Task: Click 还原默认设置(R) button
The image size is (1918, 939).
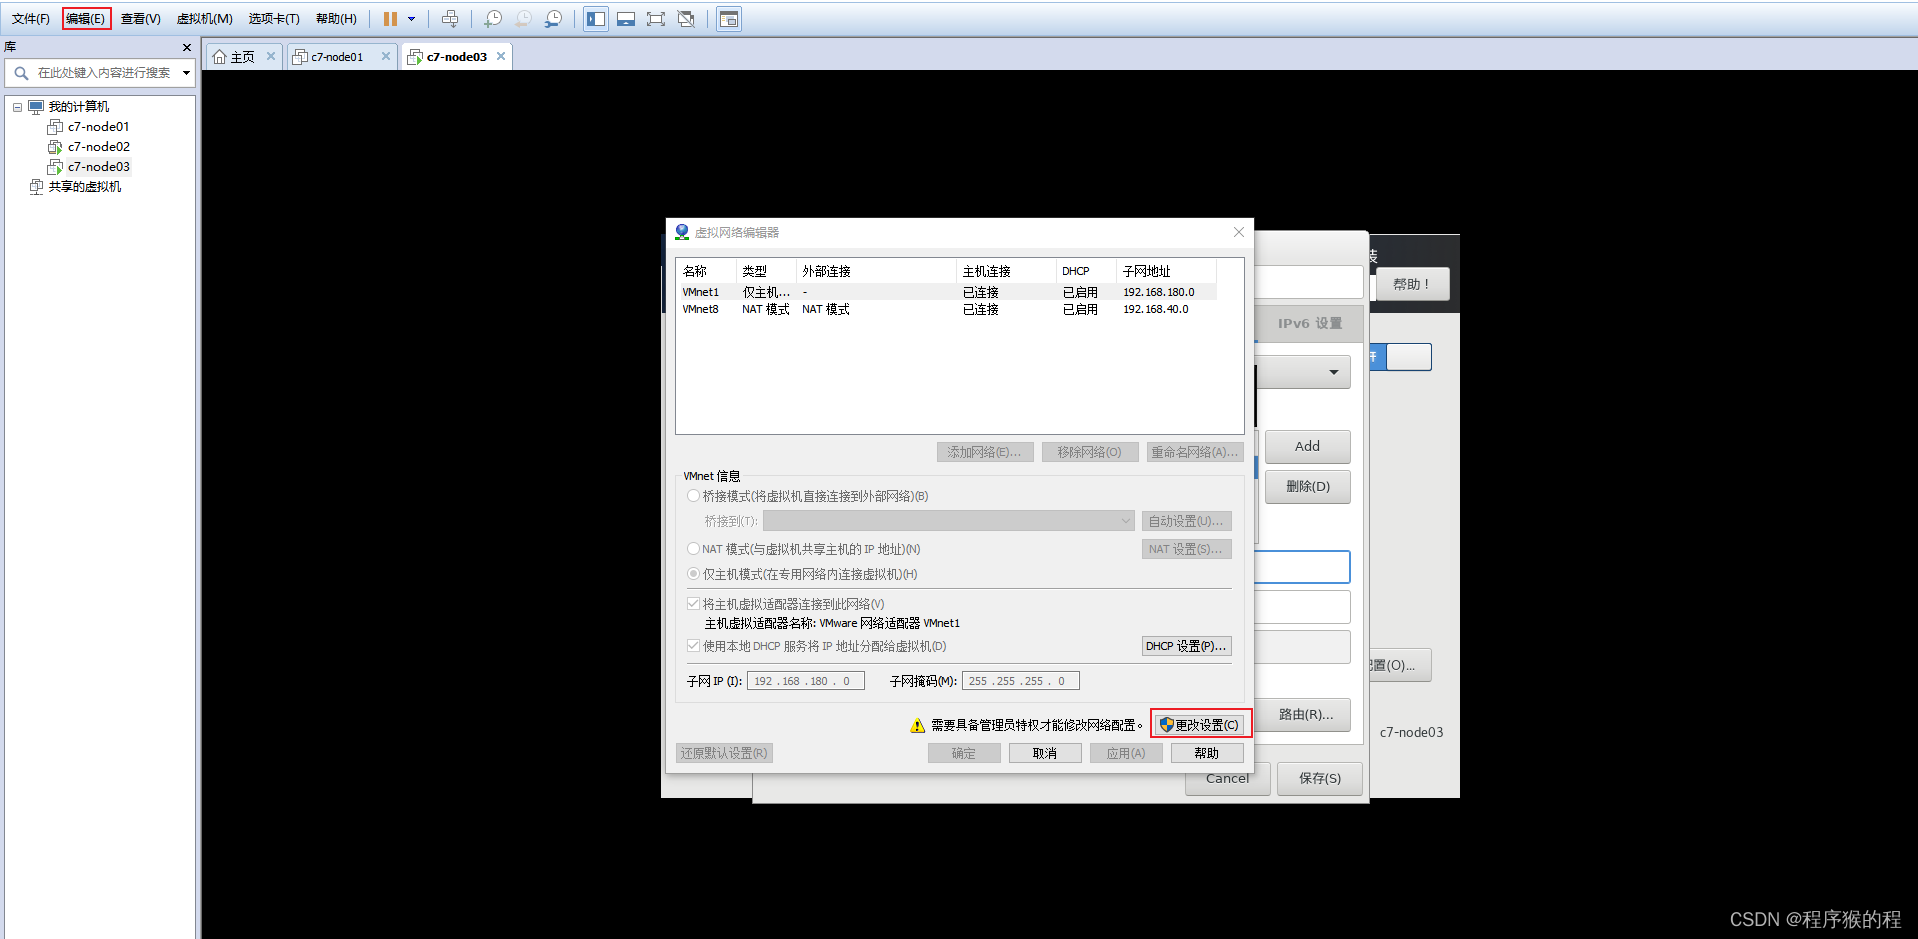Action: point(725,753)
